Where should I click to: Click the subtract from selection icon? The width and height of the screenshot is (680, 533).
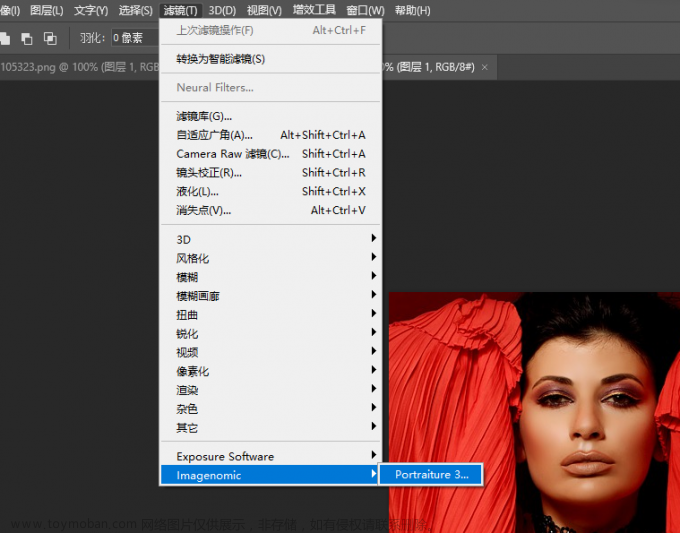click(27, 39)
